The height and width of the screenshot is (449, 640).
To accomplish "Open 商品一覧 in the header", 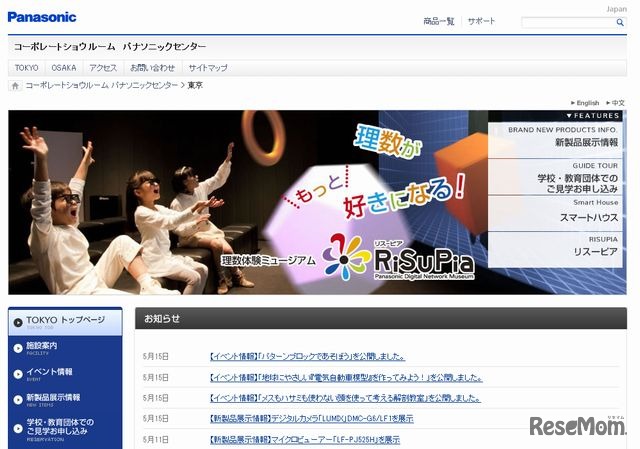I will 439,21.
